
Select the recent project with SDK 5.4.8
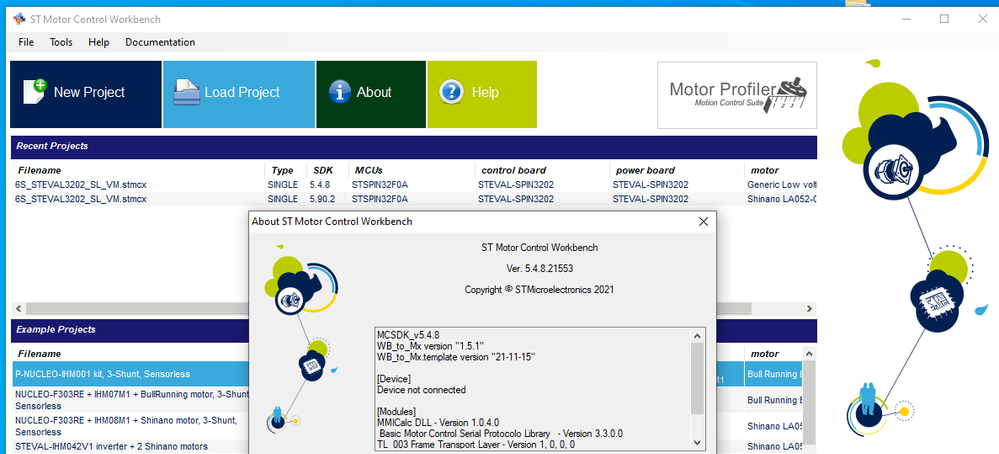(x=414, y=185)
